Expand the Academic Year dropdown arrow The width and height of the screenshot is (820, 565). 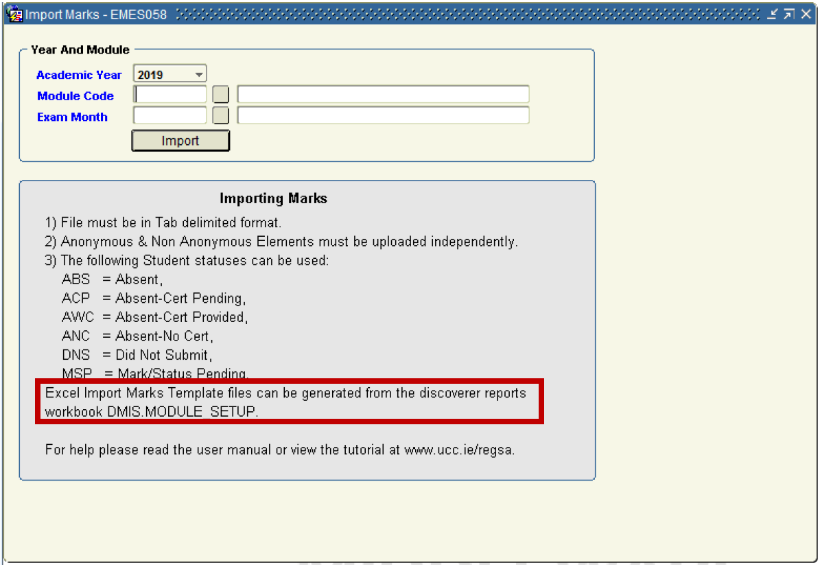coord(199,75)
